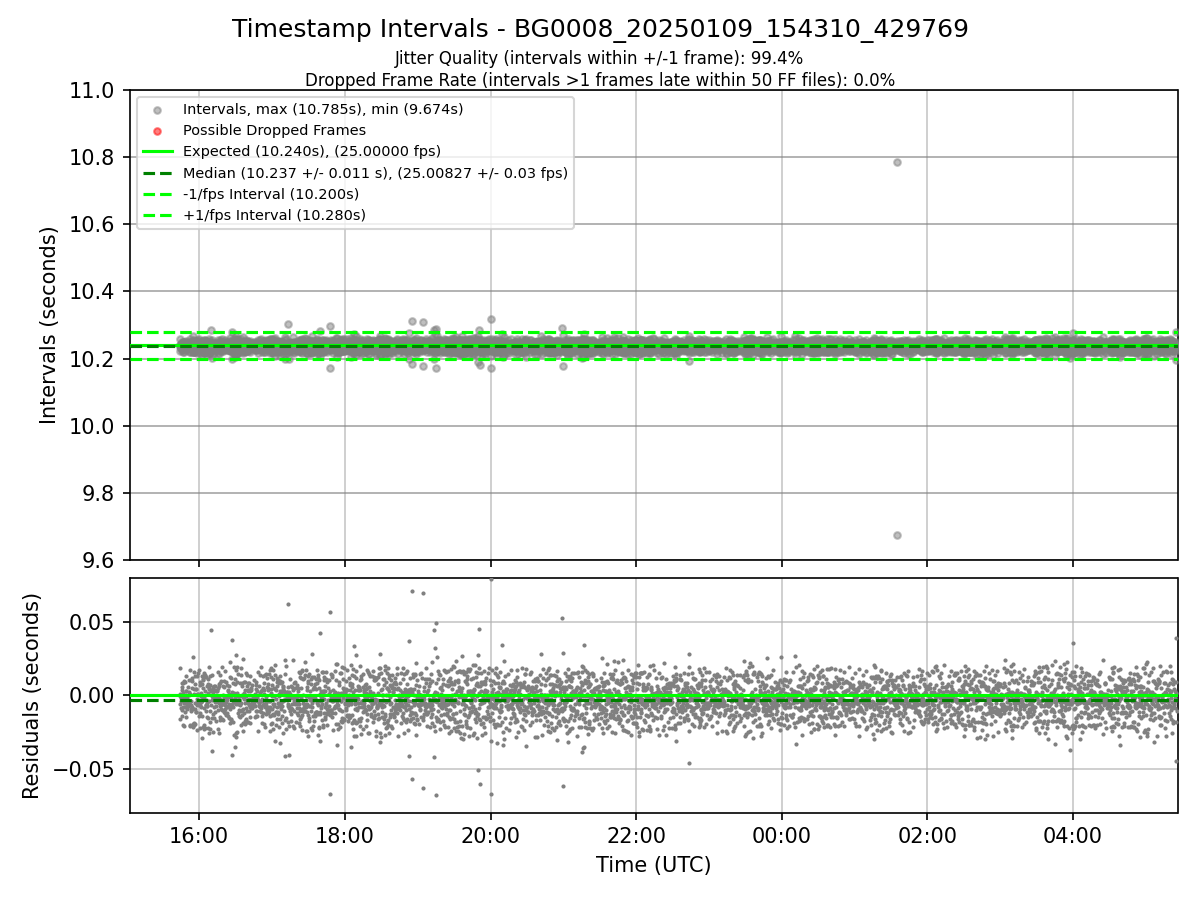Click the Time (UTC) x-axis label
1200x900 pixels.
click(654, 865)
